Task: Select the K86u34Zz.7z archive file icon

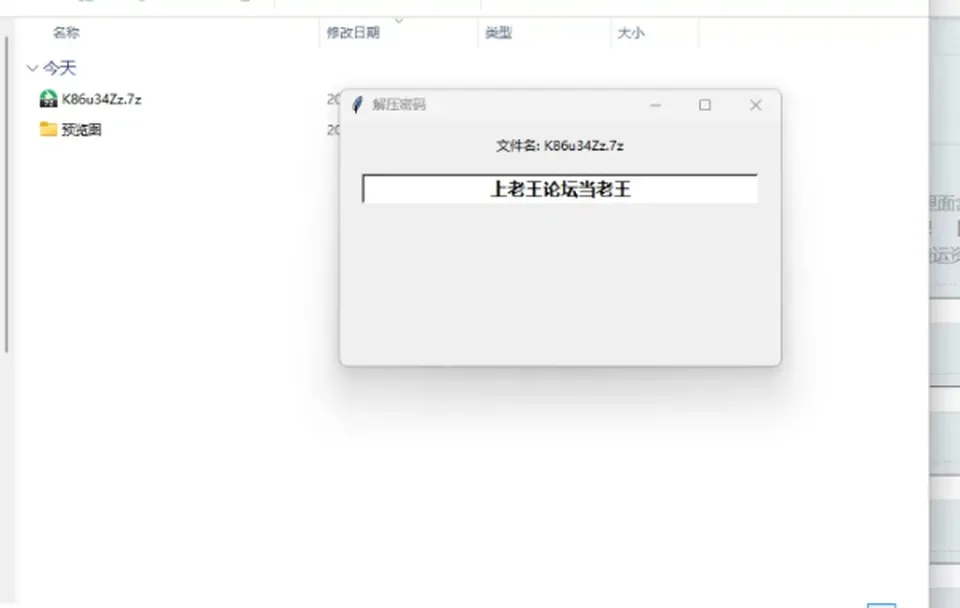Action: [48, 99]
